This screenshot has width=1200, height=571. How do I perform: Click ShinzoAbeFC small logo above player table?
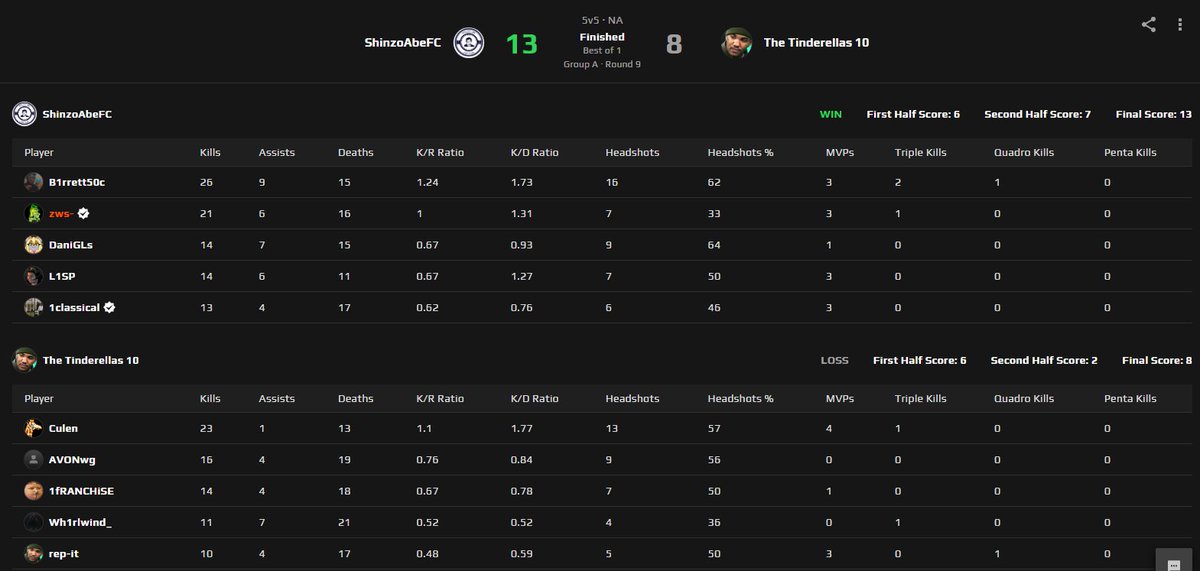coord(24,114)
